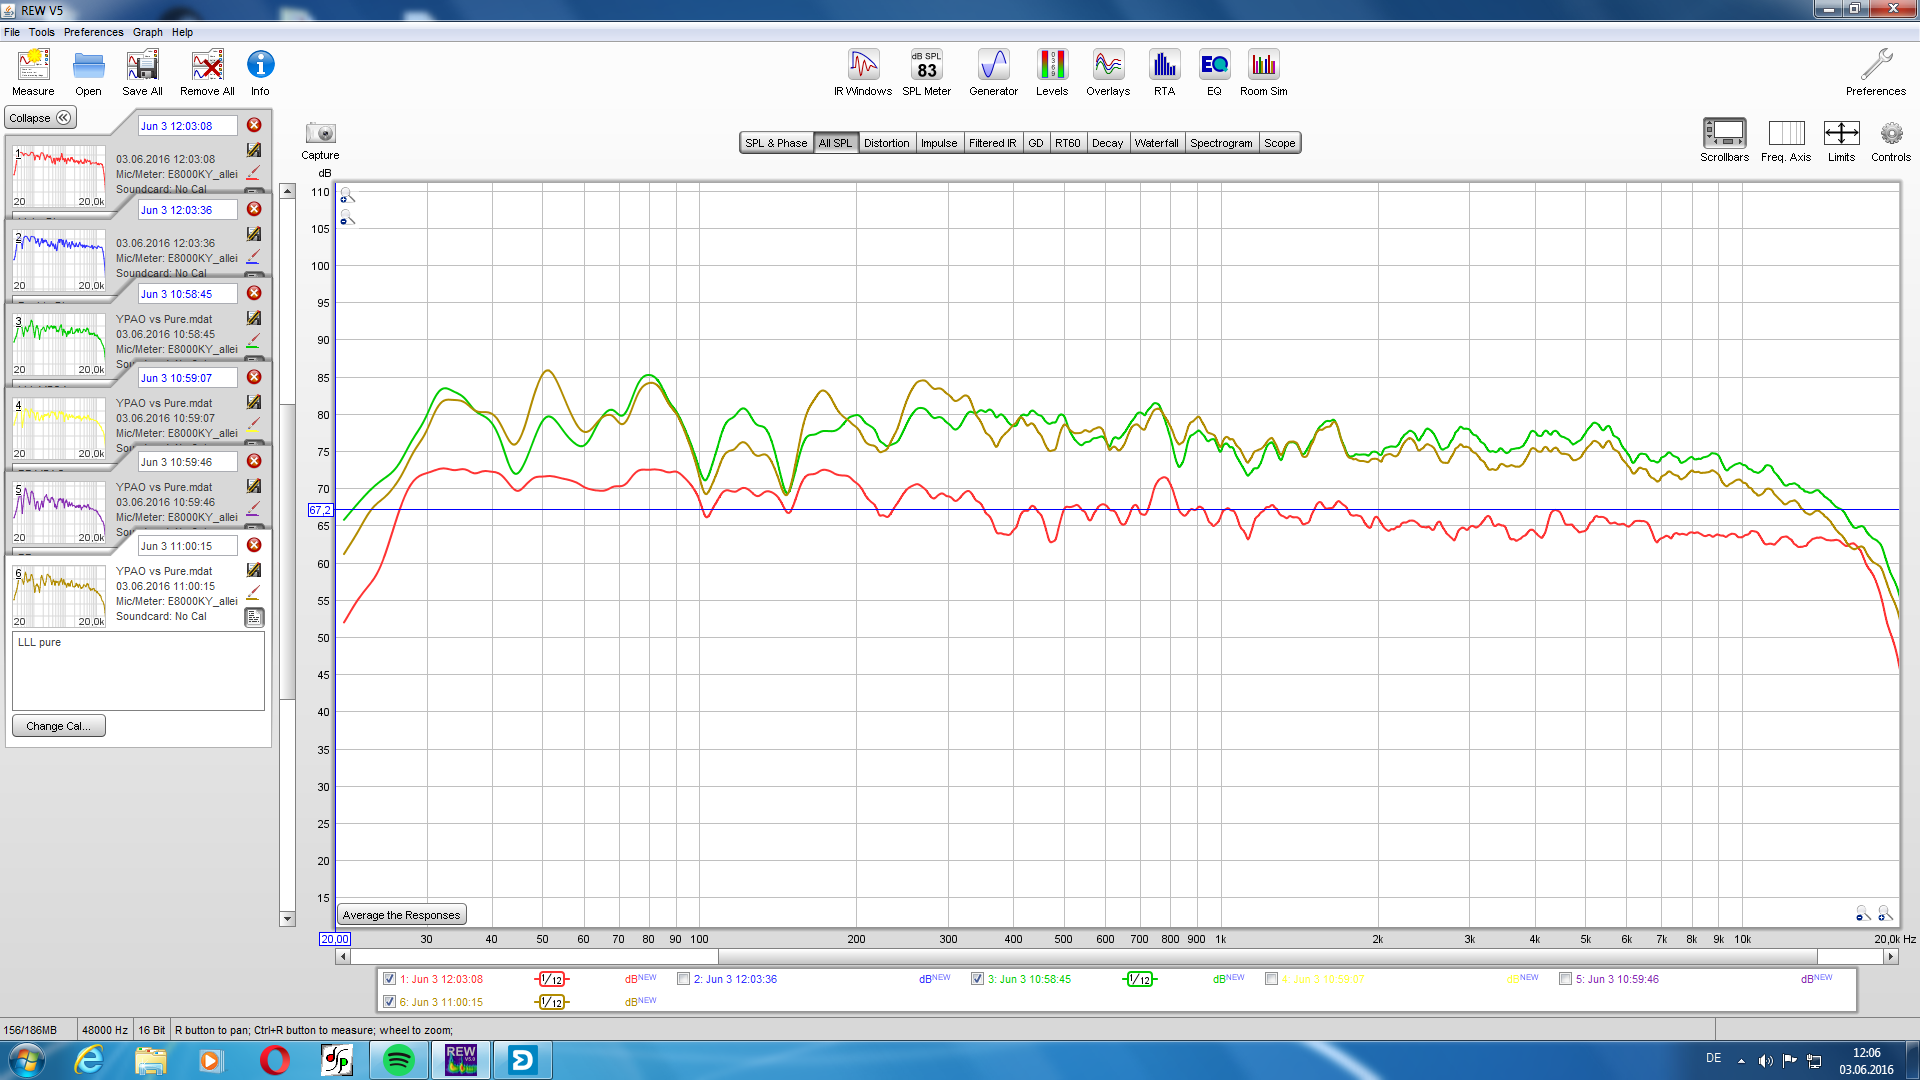Open the Generator tool

point(993,72)
